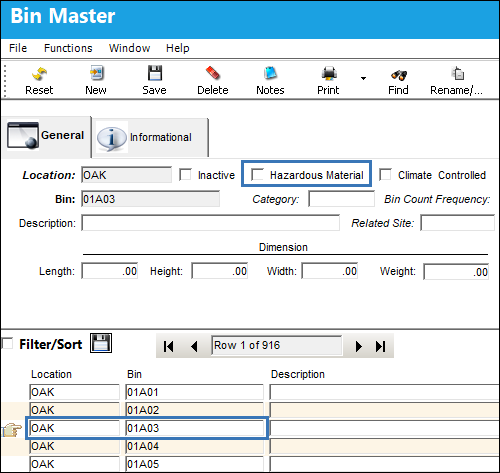Go to the previous row
Screen dimensions: 500x473
click(194, 346)
